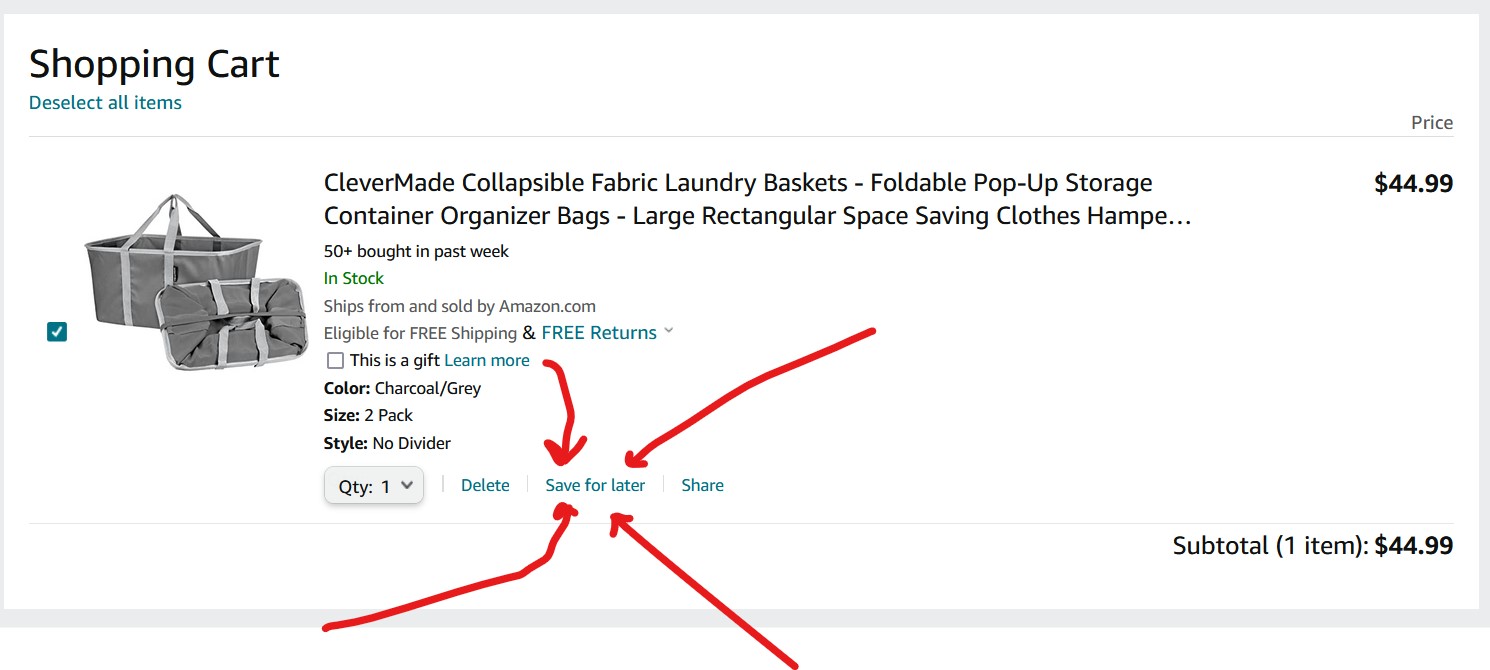This screenshot has width=1490, height=670.
Task: Click the "Price" column header
Action: coord(1431,123)
